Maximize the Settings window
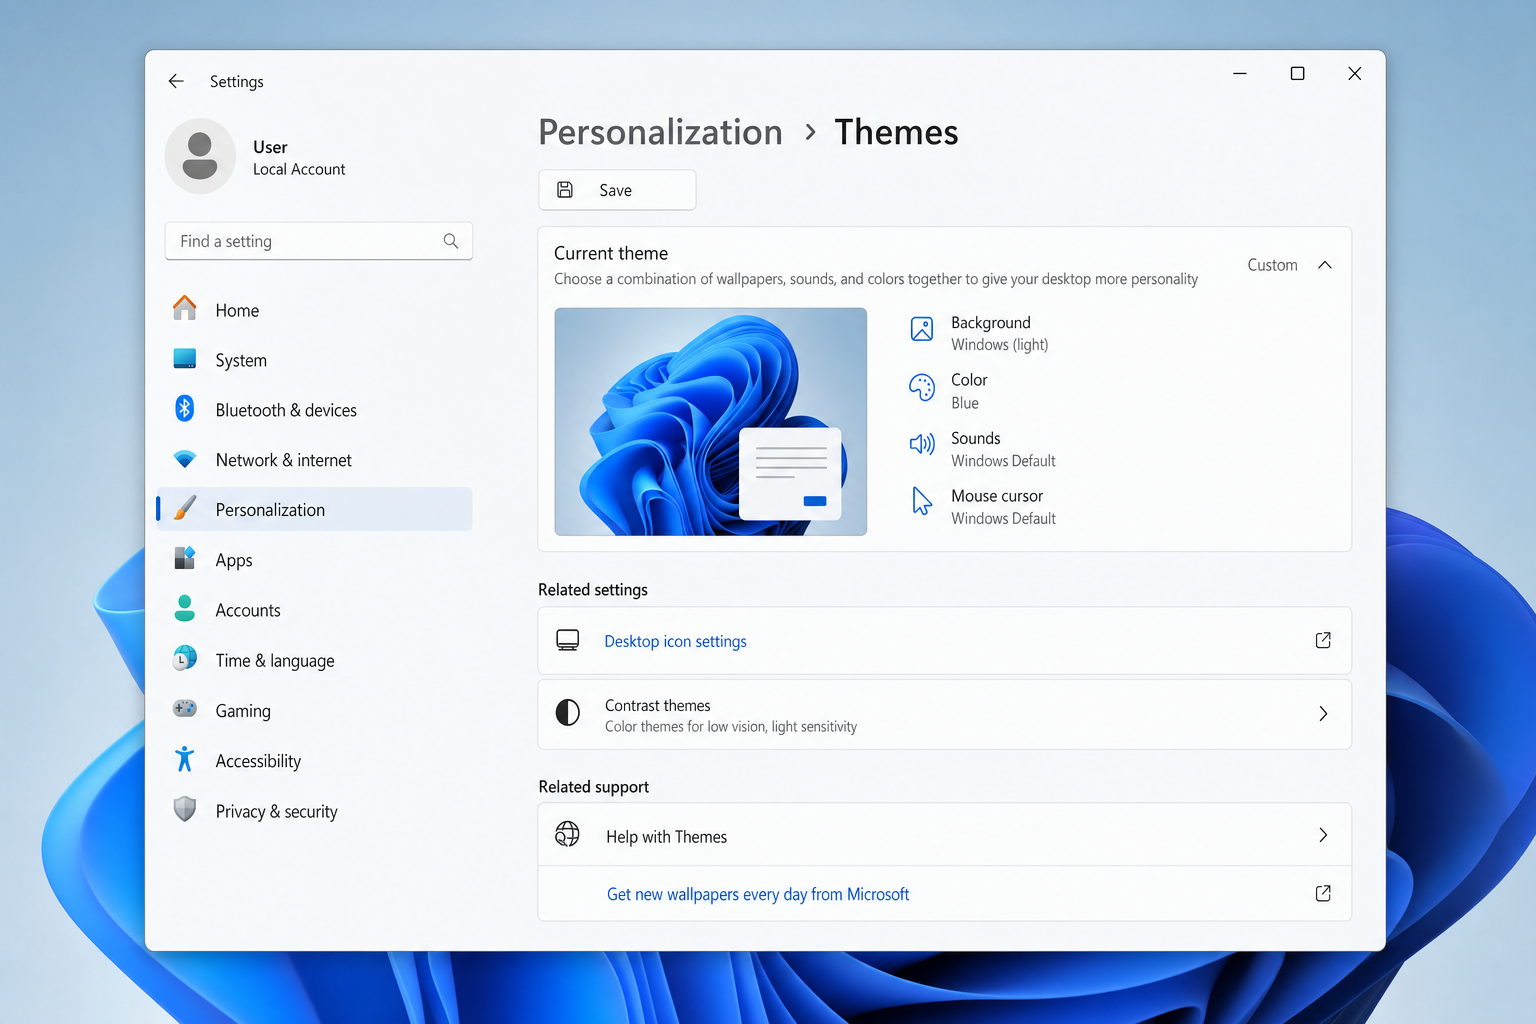The width and height of the screenshot is (1536, 1024). click(1297, 73)
